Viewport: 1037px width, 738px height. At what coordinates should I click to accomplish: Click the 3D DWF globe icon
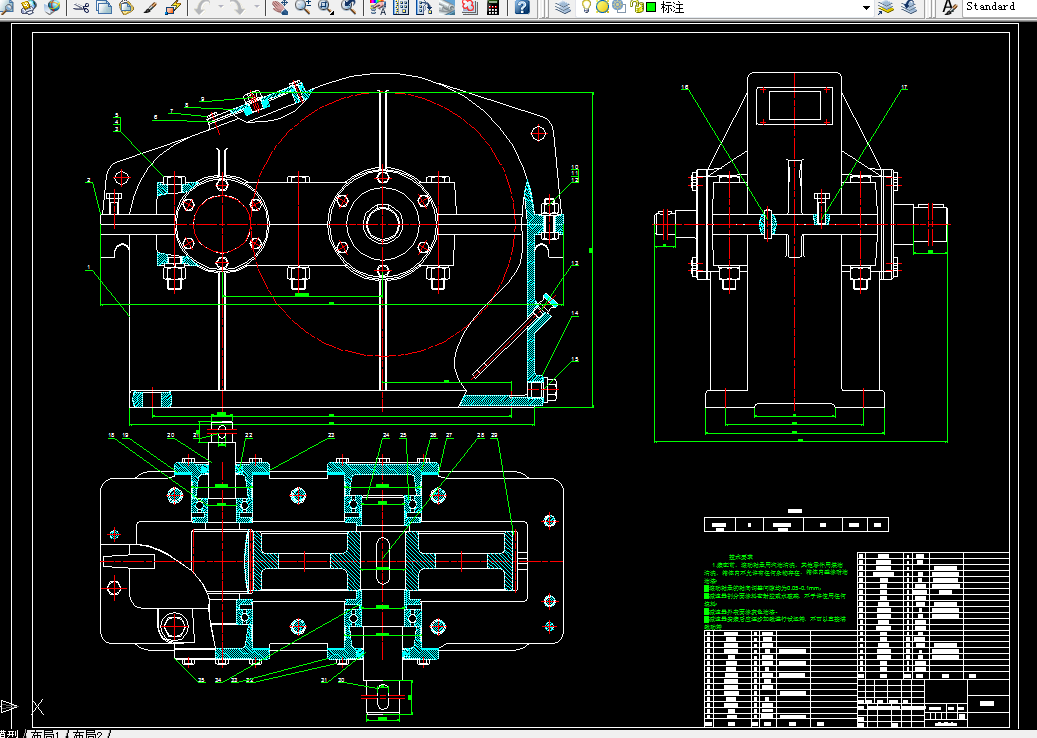[52, 7]
